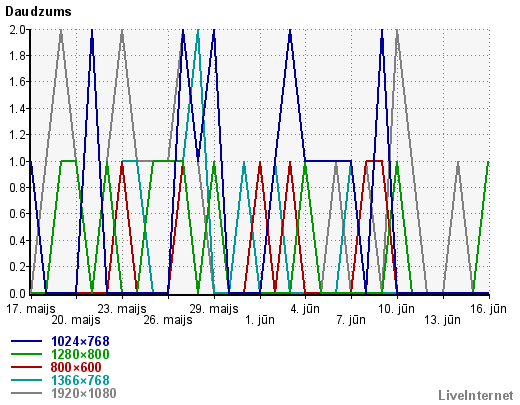Click the 2.0 value on y-axis
The height and width of the screenshot is (405, 520).
click(17, 30)
